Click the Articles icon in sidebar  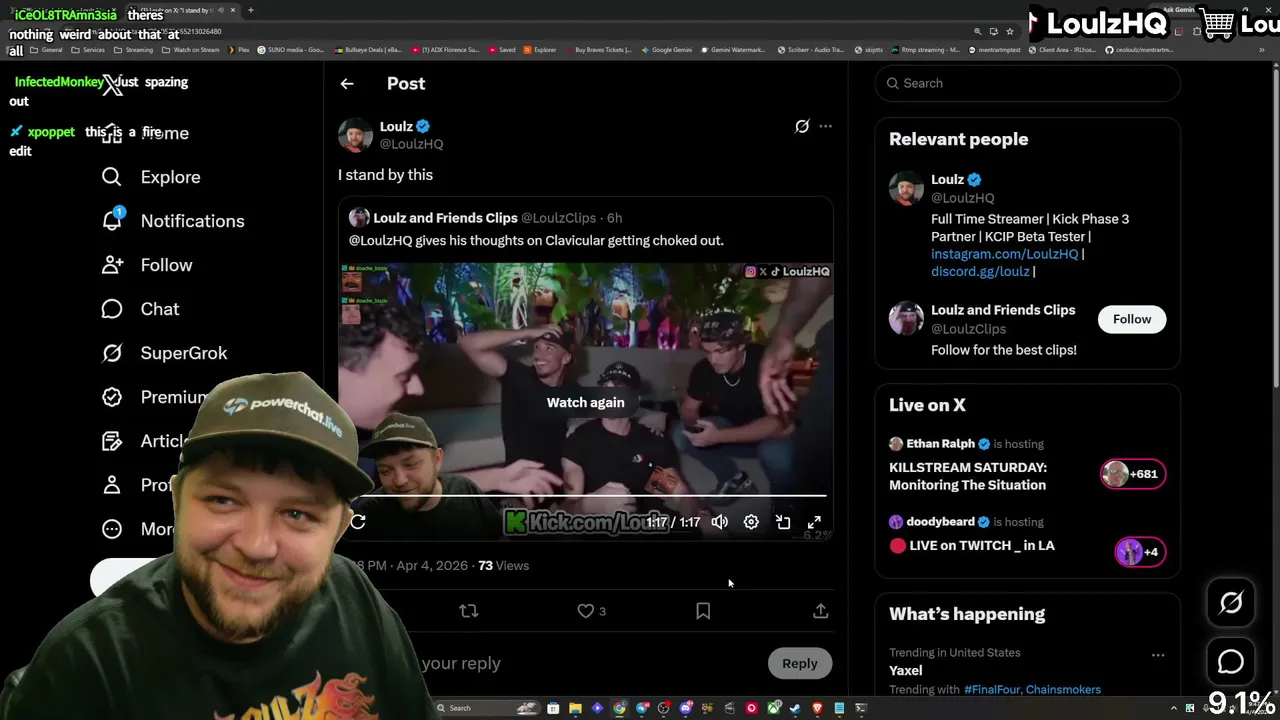pyautogui.click(x=112, y=441)
